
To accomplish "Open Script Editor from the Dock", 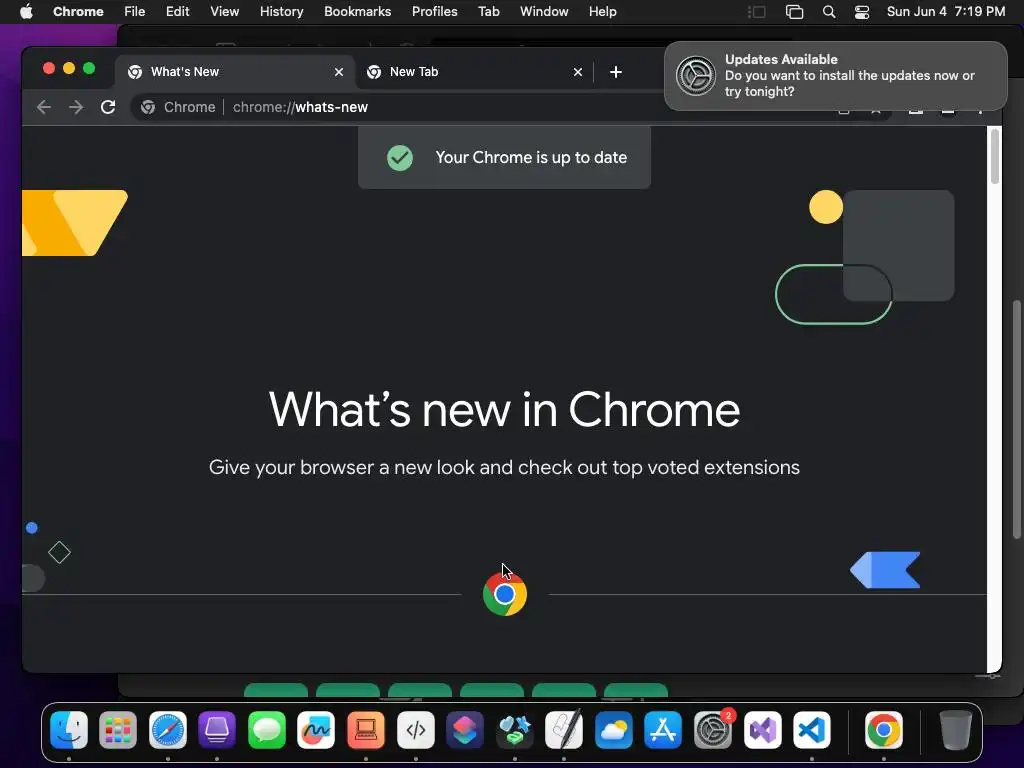I will 564,729.
